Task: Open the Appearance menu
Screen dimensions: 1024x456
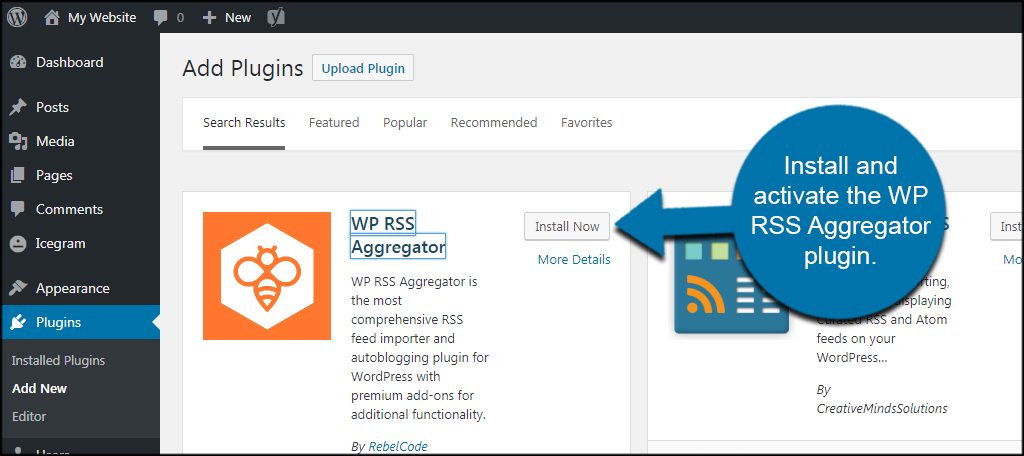Action: coord(72,288)
